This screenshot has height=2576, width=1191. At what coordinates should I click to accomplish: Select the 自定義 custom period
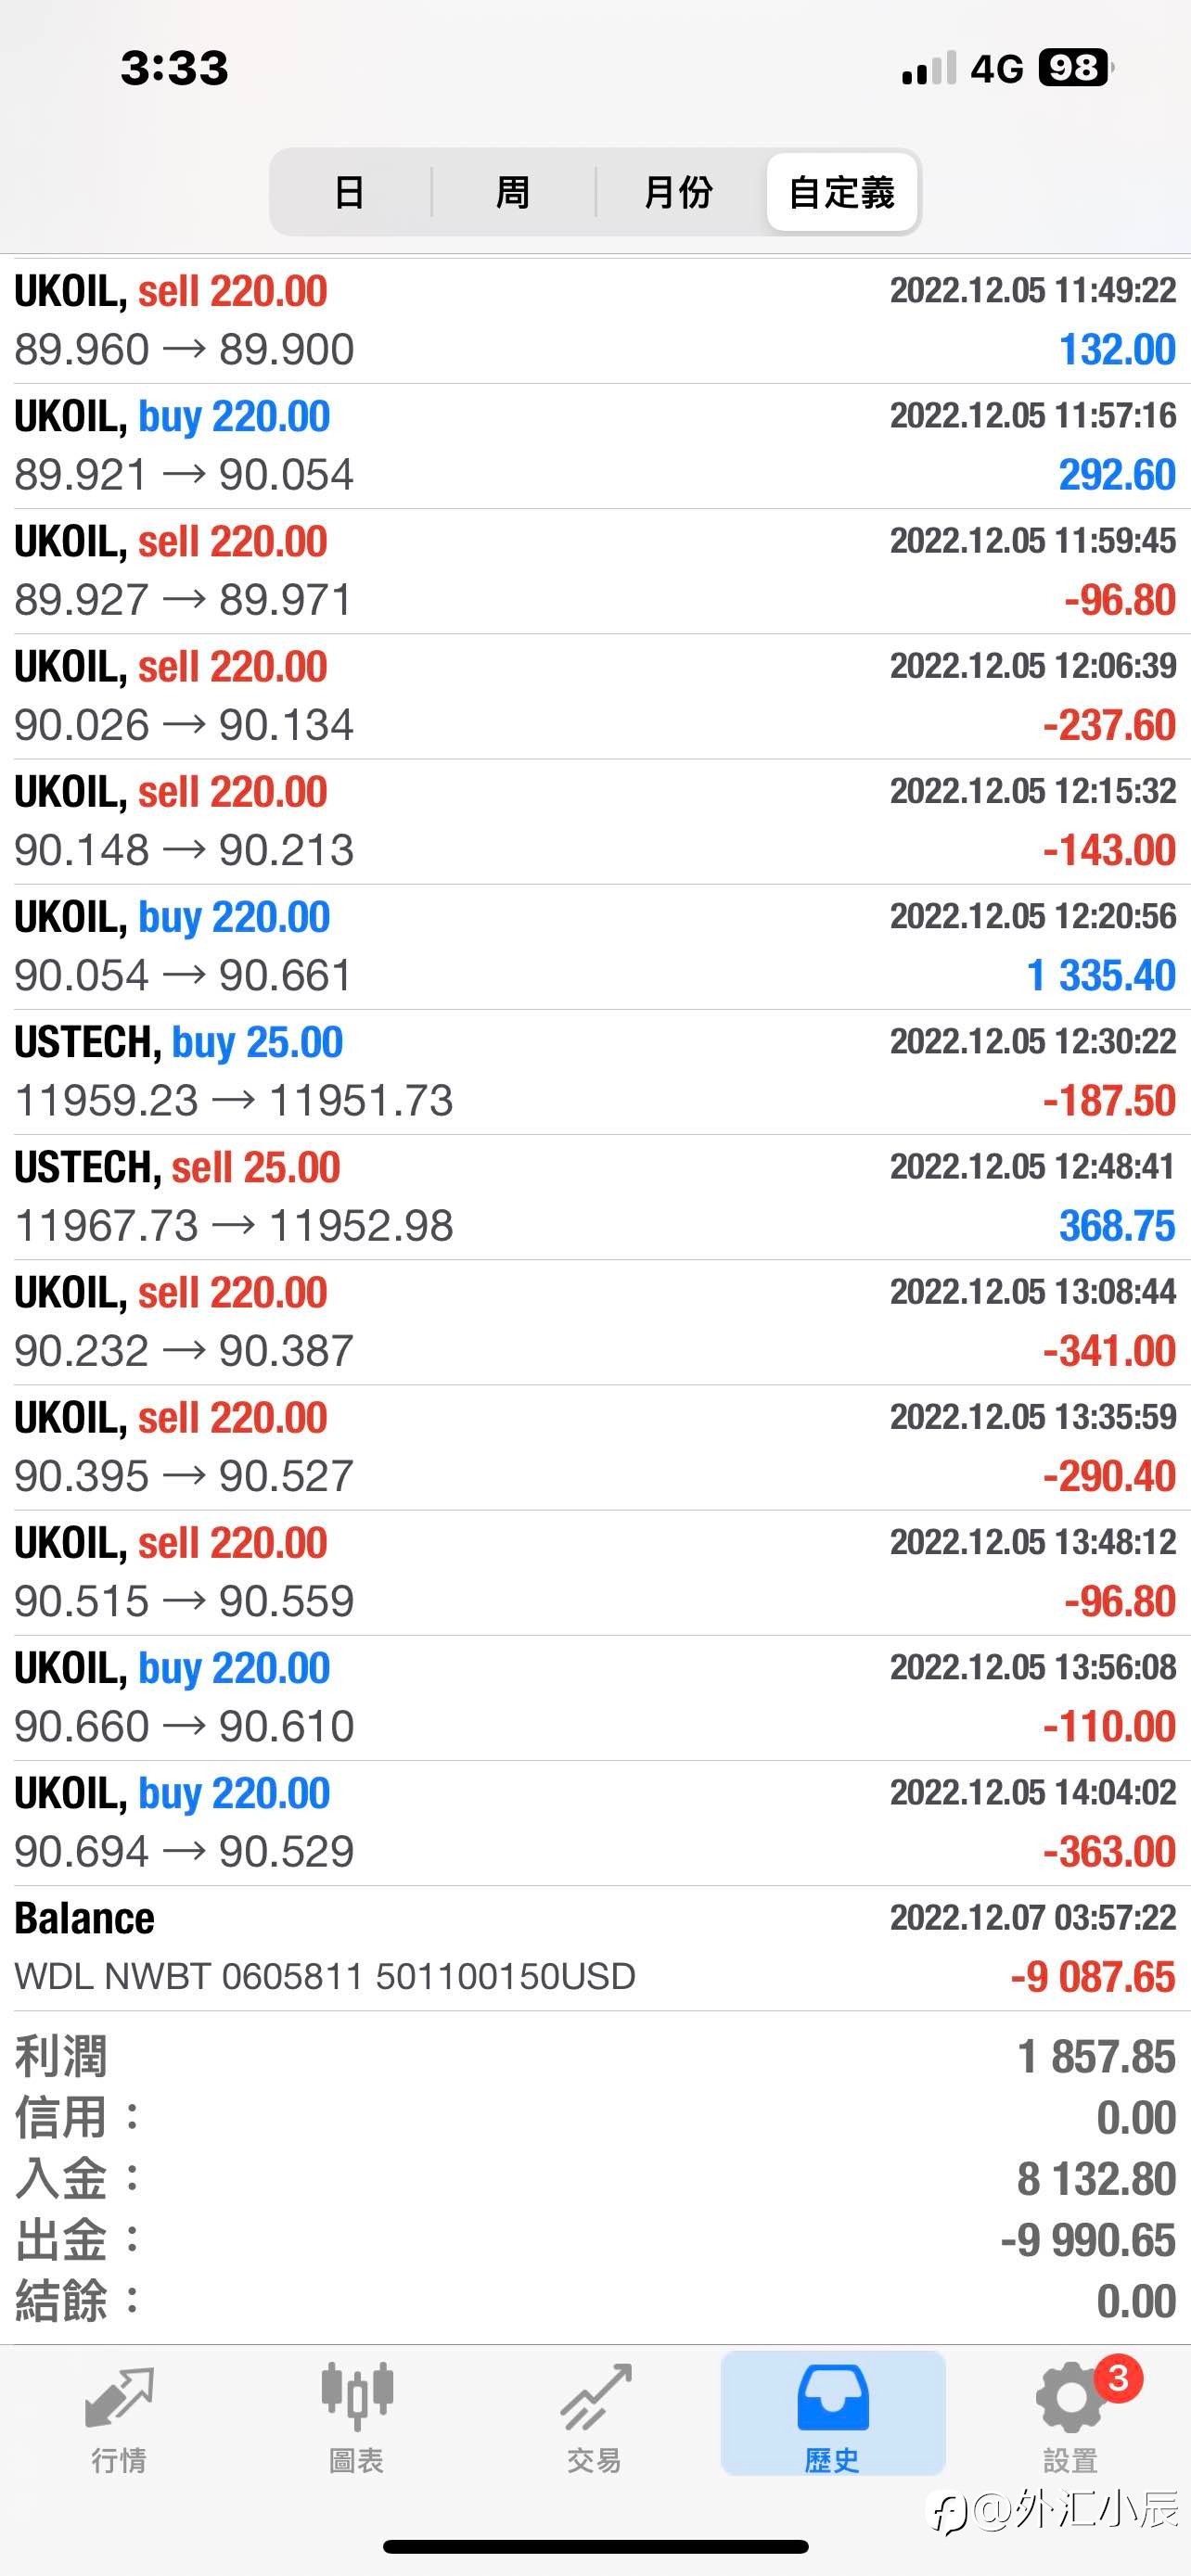842,192
